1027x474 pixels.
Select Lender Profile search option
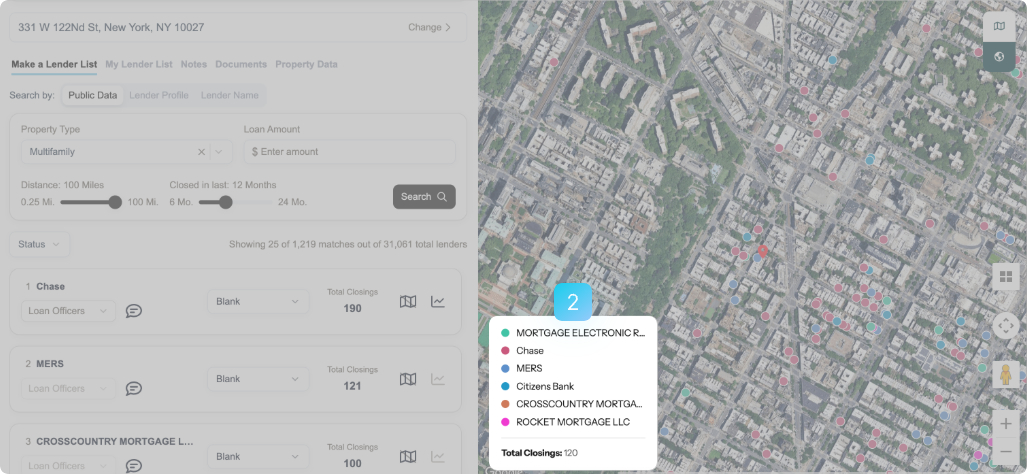[x=159, y=96]
